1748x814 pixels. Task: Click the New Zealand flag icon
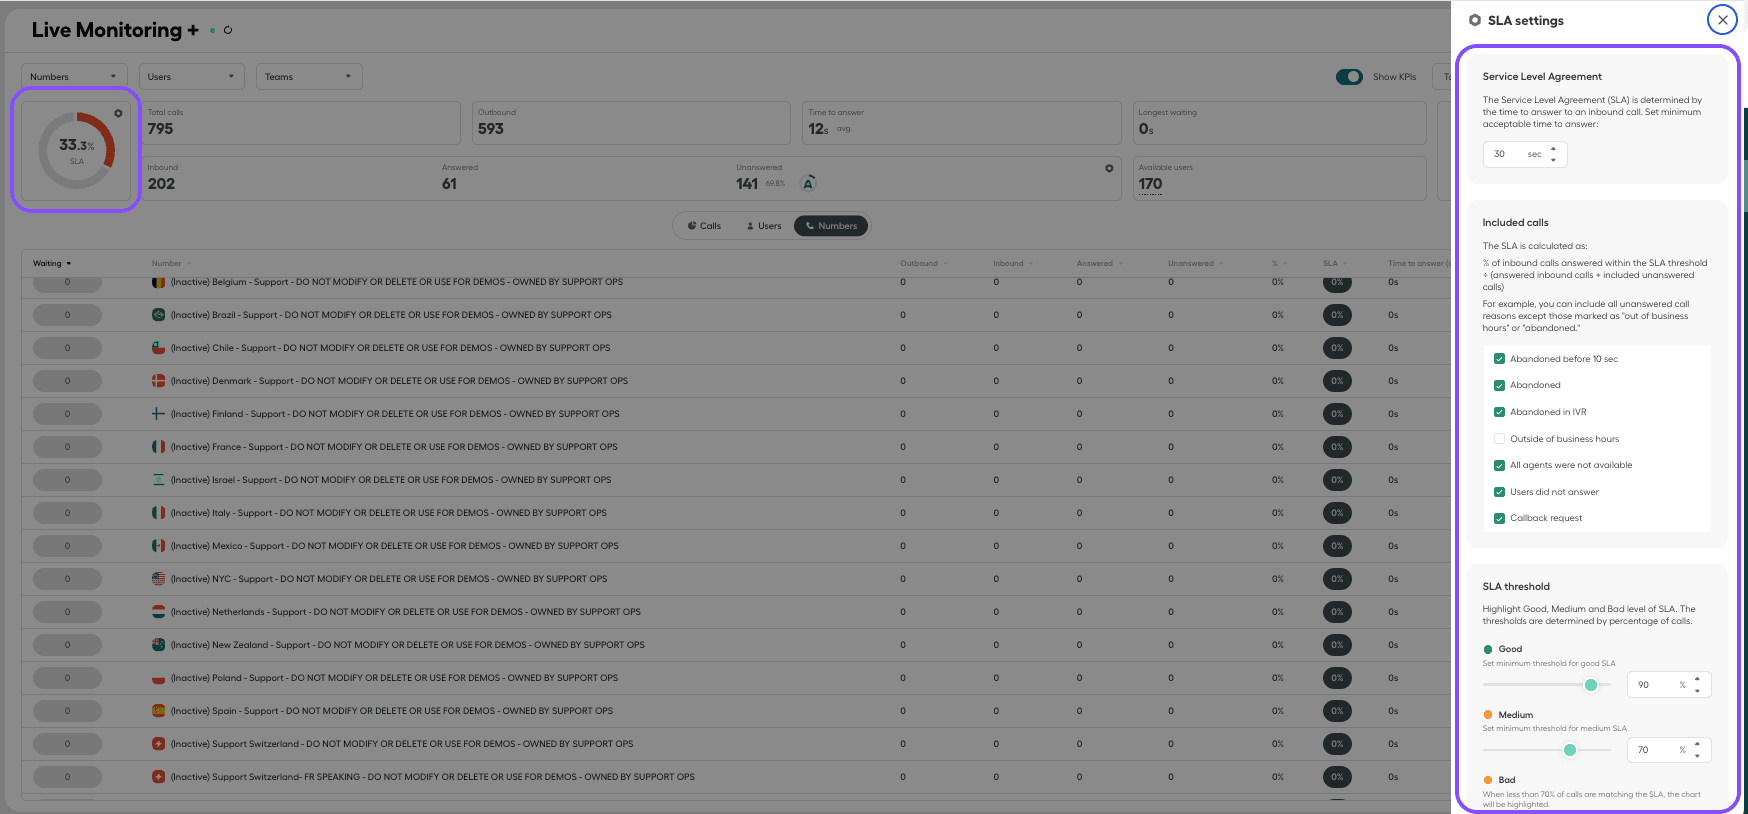coord(158,645)
